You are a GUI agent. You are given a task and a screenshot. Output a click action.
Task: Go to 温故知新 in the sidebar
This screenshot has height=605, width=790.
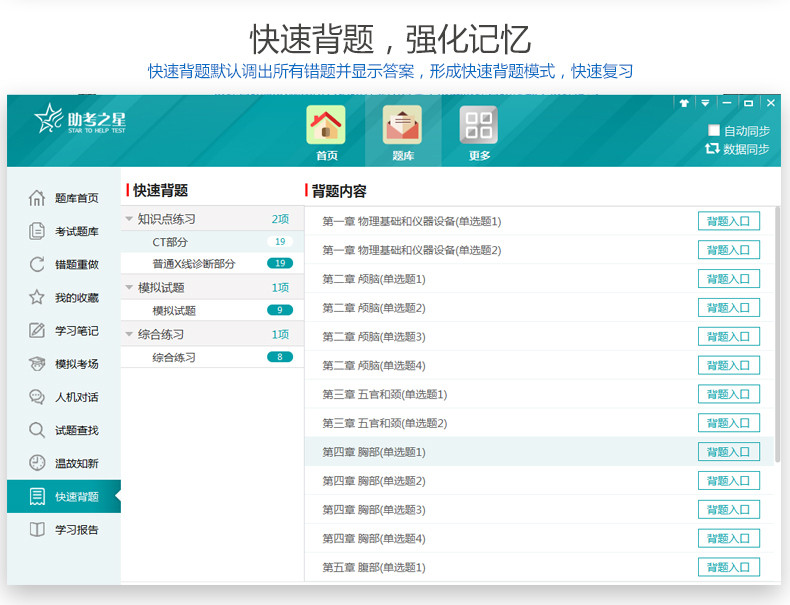point(64,463)
